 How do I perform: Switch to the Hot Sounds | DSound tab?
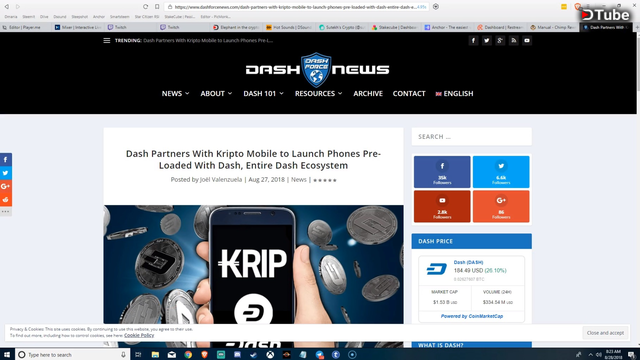coord(289,27)
